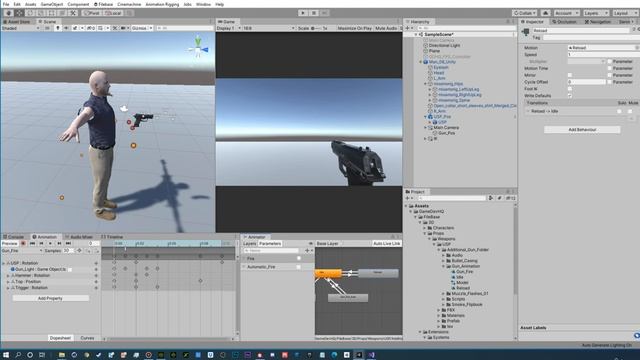This screenshot has height=360, width=640.
Task: Open Windows search from taskbar
Action: tap(18, 355)
